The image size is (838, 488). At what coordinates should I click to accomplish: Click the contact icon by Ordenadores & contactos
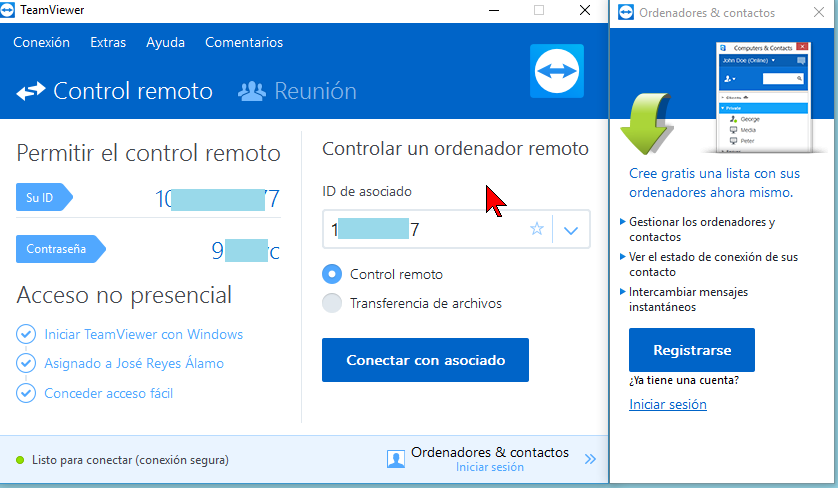pyautogui.click(x=395, y=459)
